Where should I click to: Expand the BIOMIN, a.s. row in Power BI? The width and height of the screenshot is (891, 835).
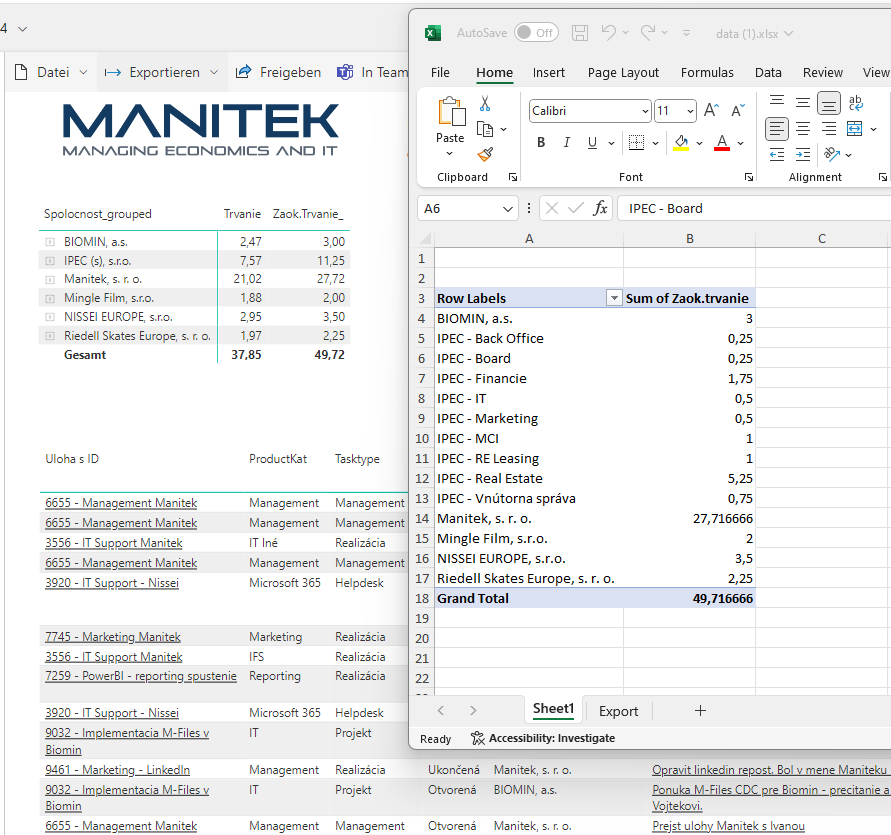tap(50, 242)
